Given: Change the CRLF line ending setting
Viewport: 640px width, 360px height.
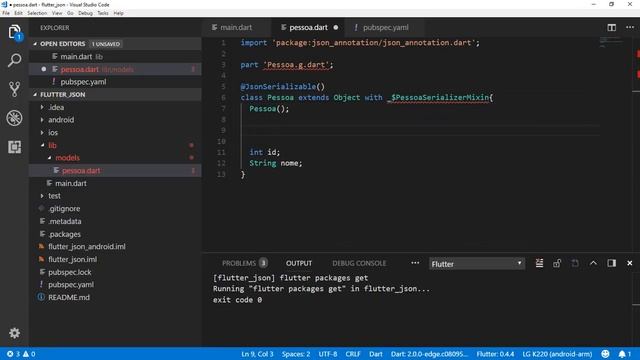Looking at the screenshot, I should [x=353, y=354].
